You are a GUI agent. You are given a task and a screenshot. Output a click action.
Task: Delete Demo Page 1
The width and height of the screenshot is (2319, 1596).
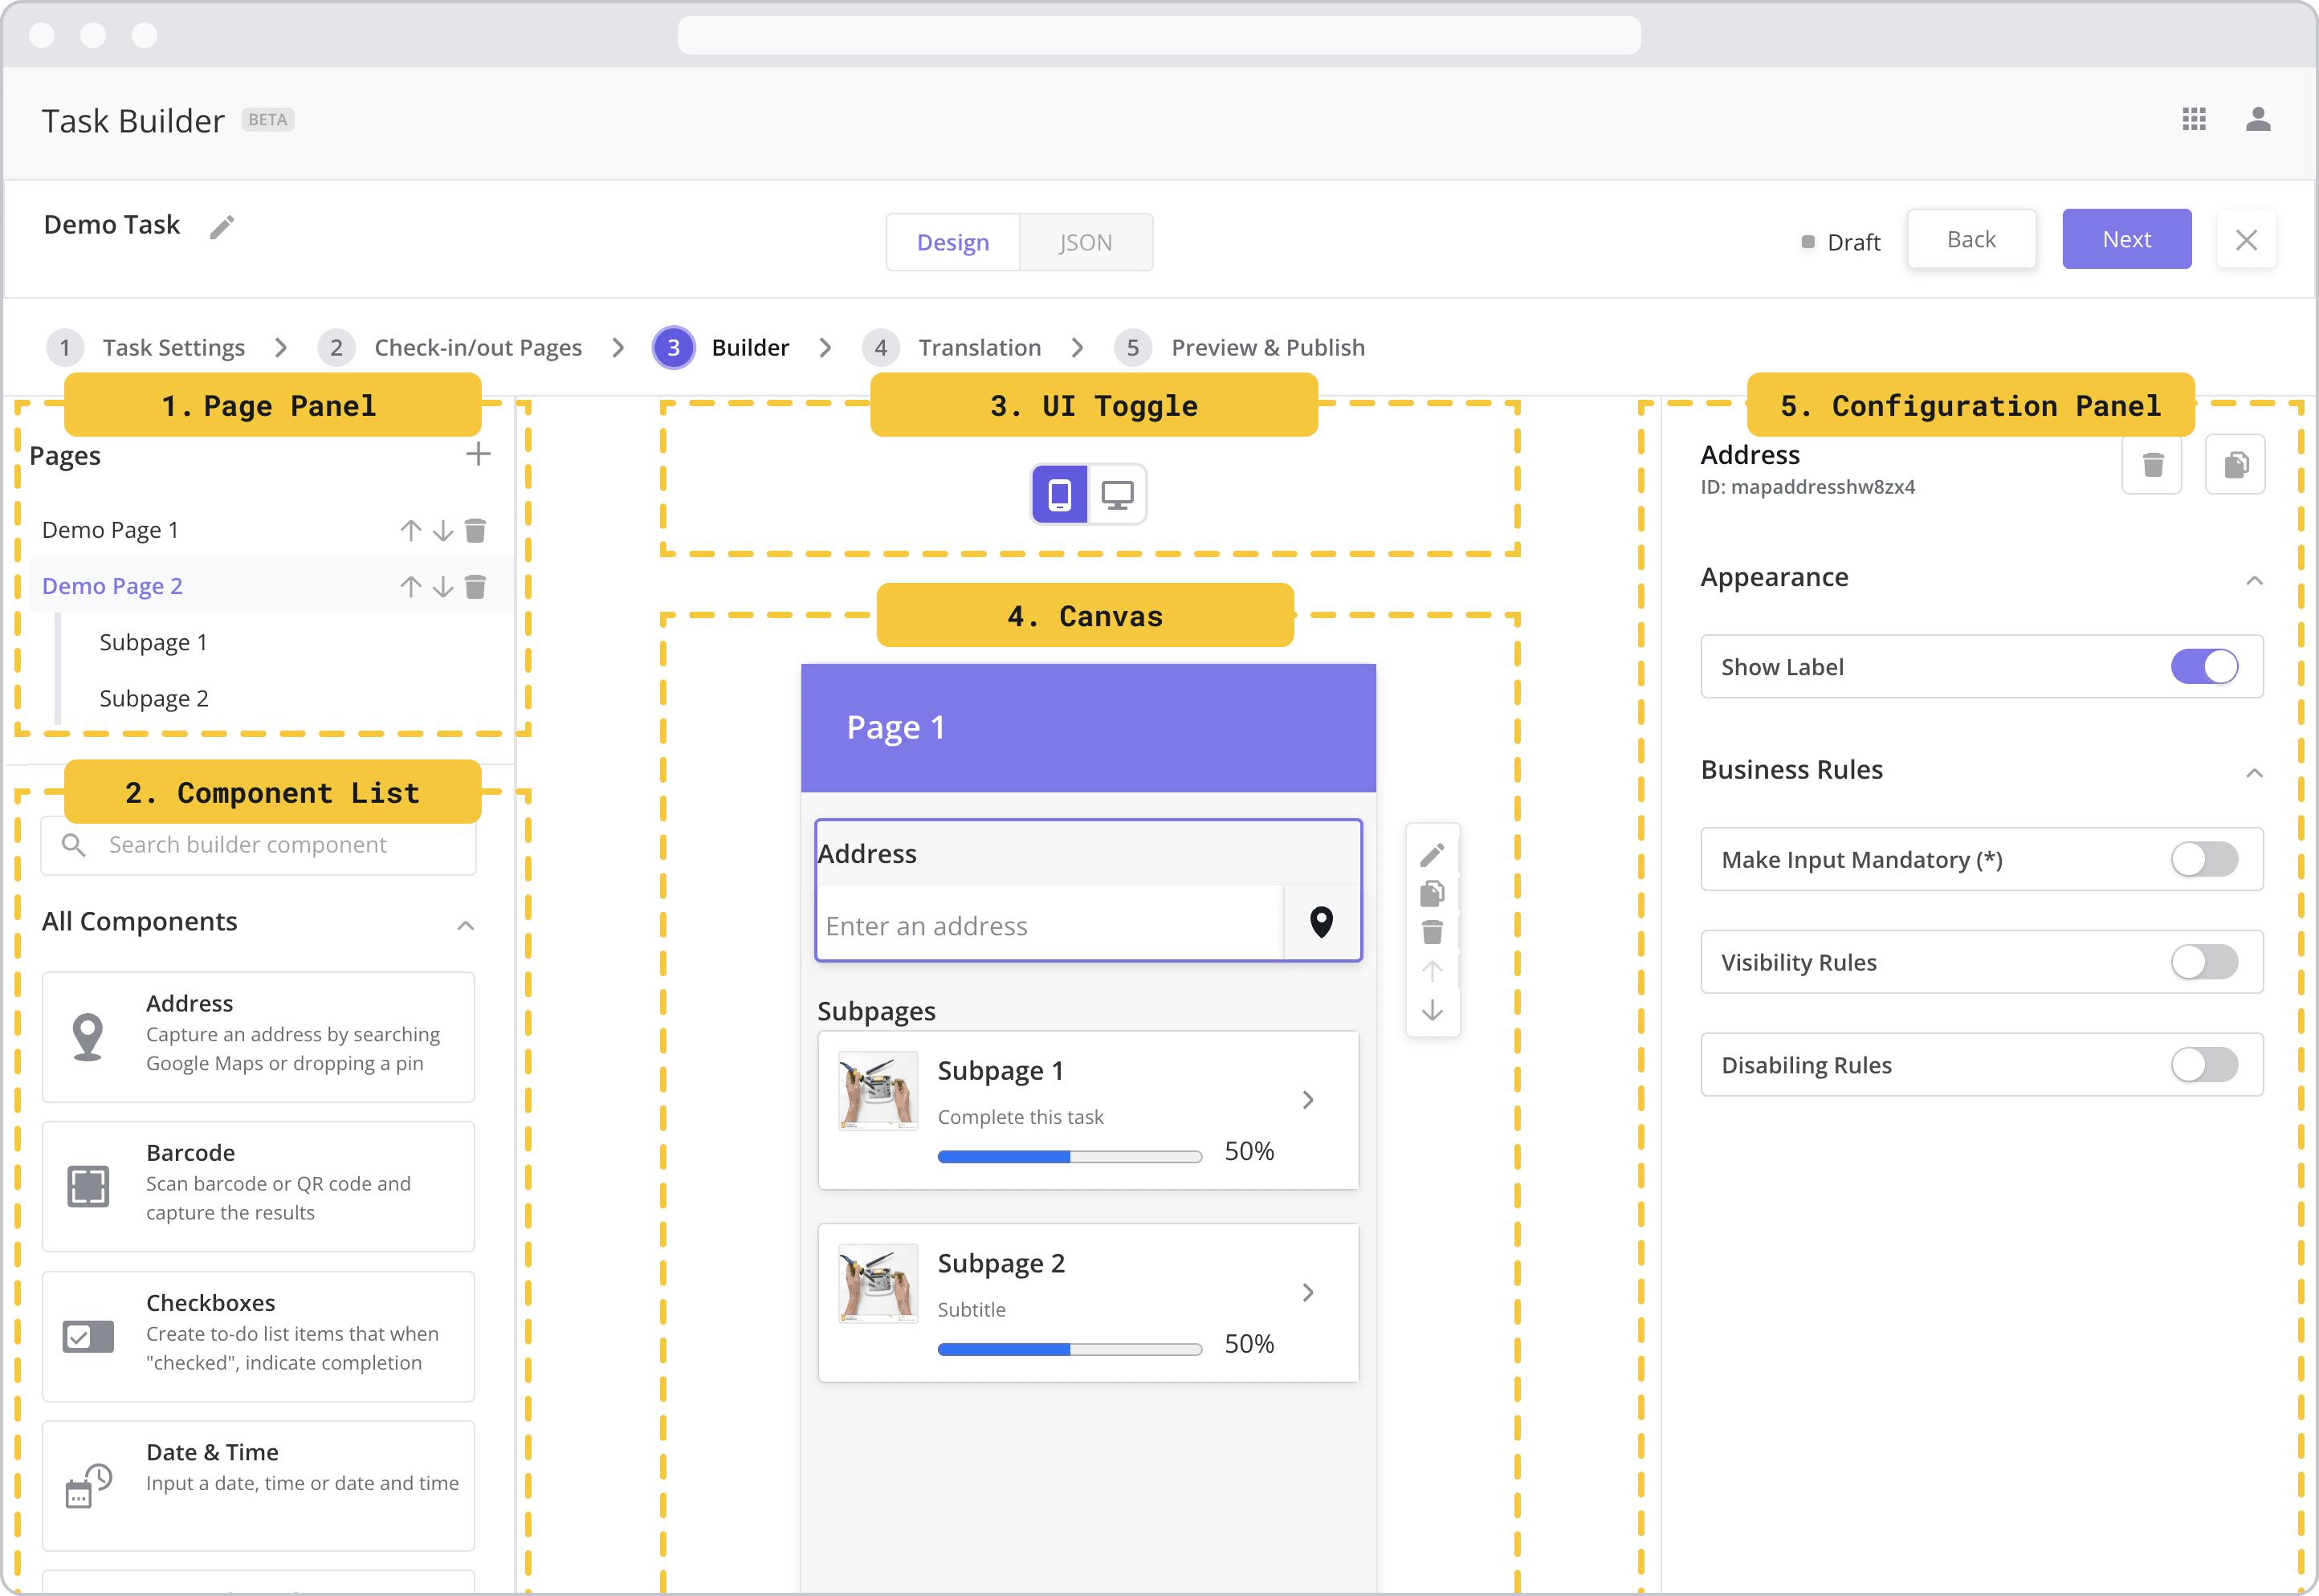click(x=476, y=530)
